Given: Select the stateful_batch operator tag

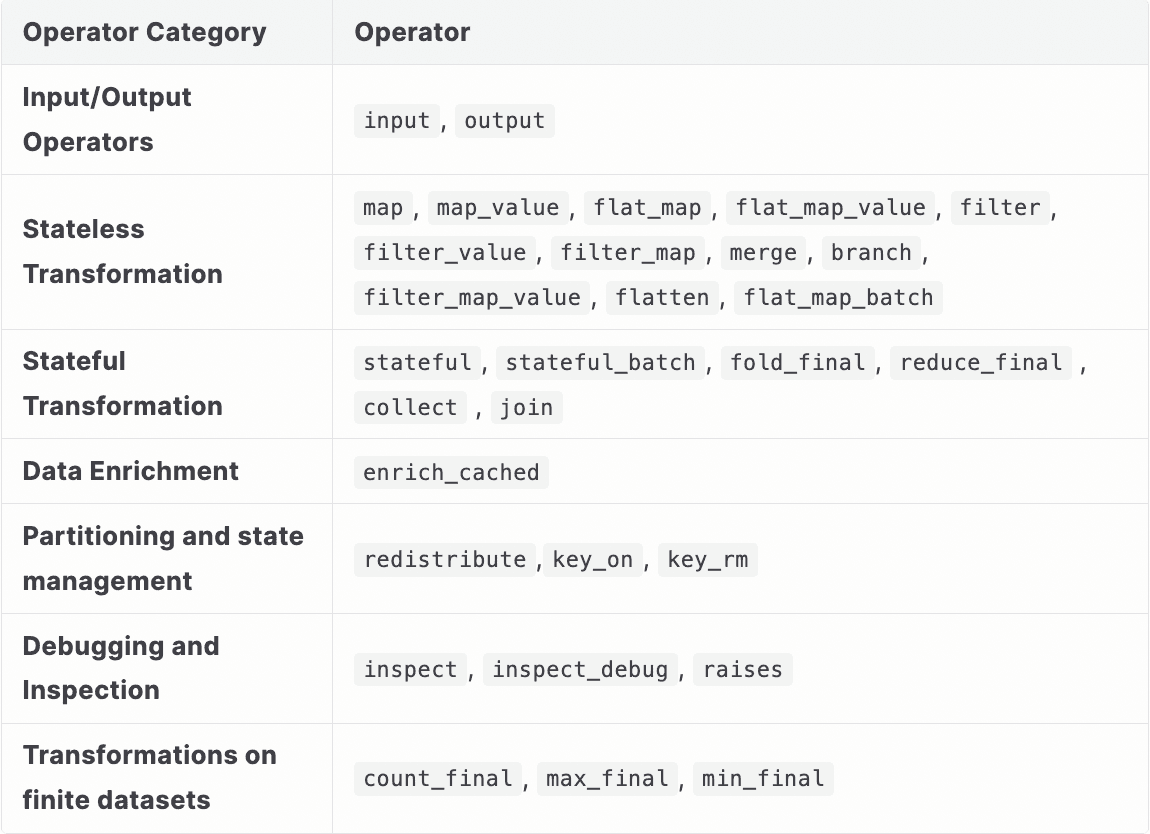Looking at the screenshot, I should pyautogui.click(x=600, y=362).
